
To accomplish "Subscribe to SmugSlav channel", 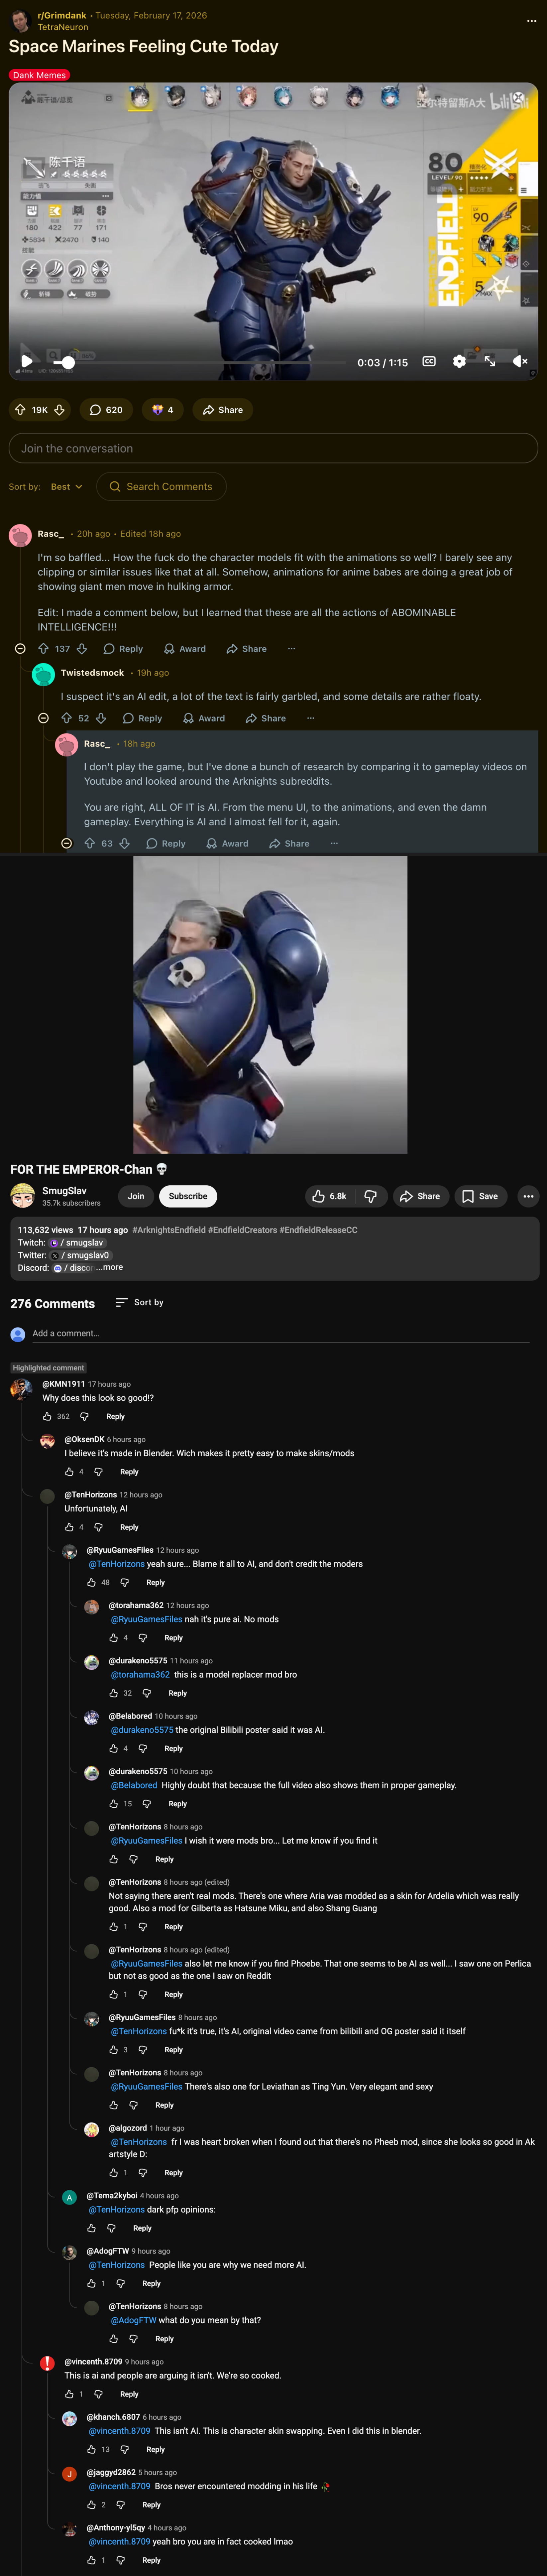I will (188, 1196).
